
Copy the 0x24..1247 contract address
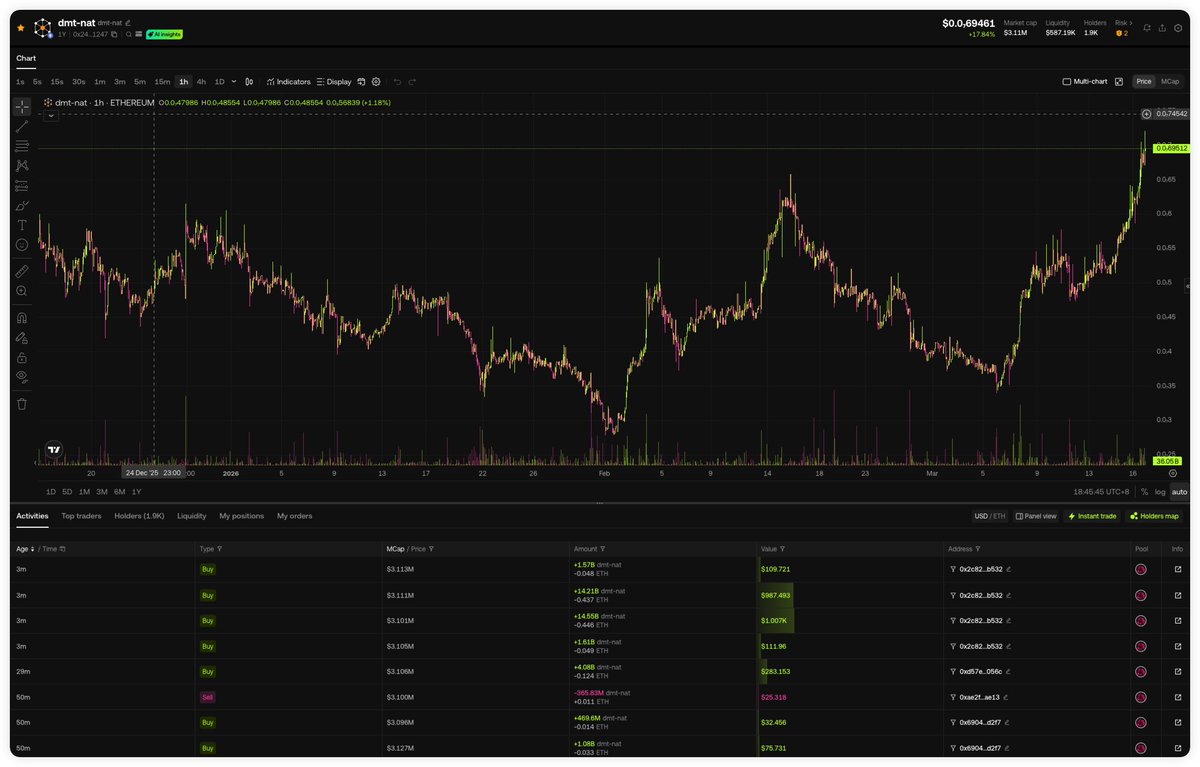[x=114, y=34]
